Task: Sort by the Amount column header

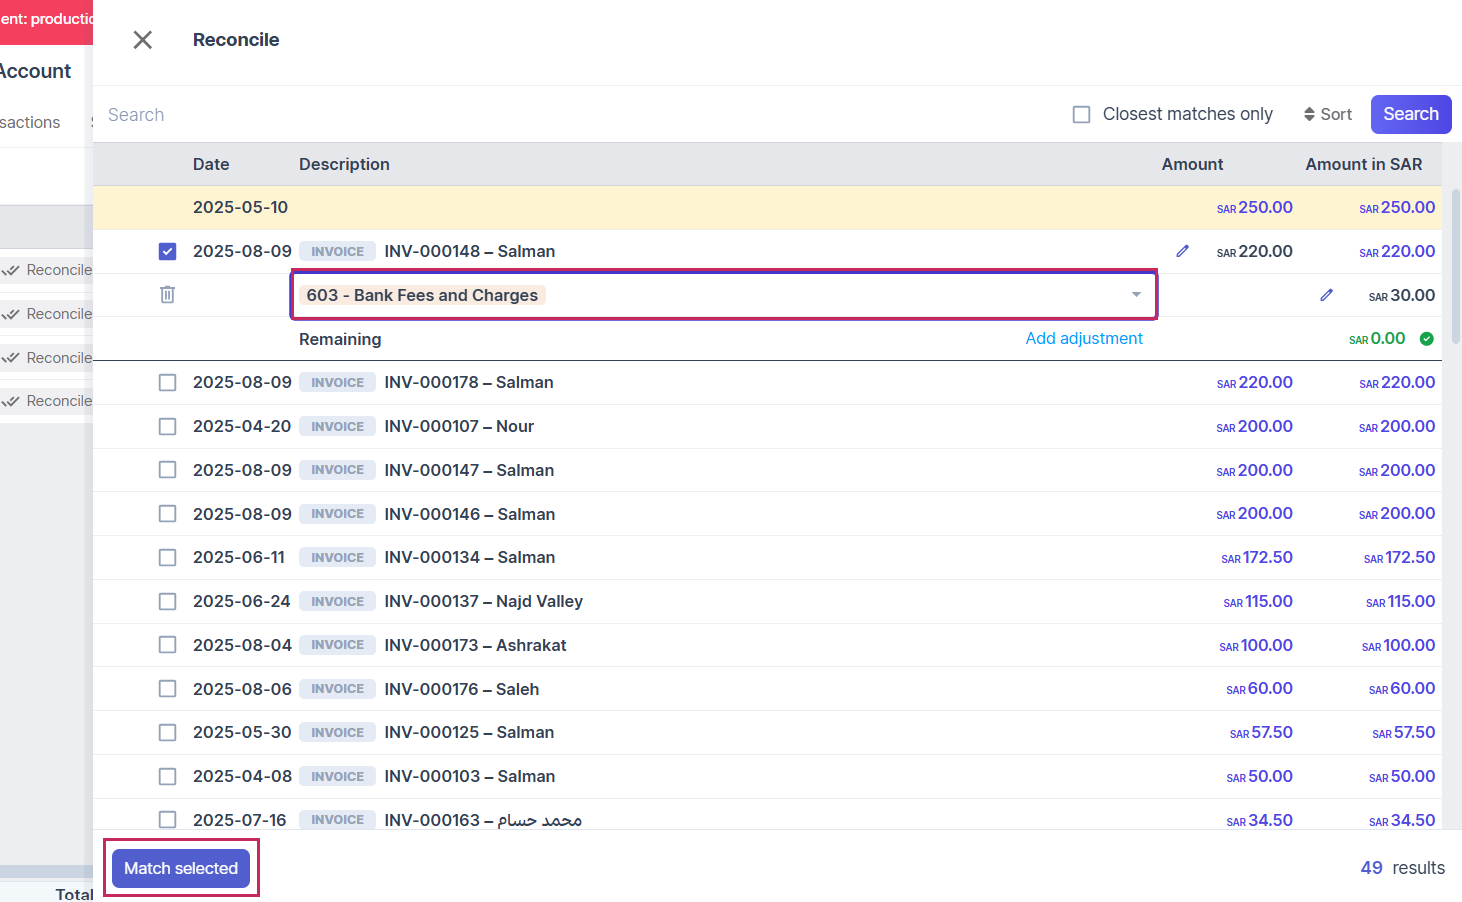Action: click(1191, 165)
